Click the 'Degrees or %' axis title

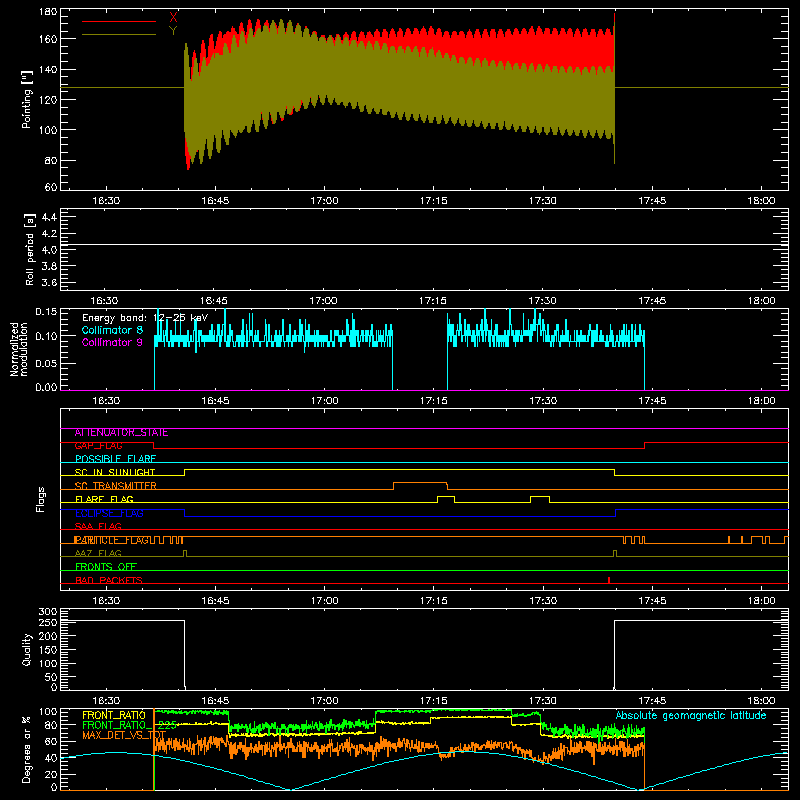coord(27,750)
